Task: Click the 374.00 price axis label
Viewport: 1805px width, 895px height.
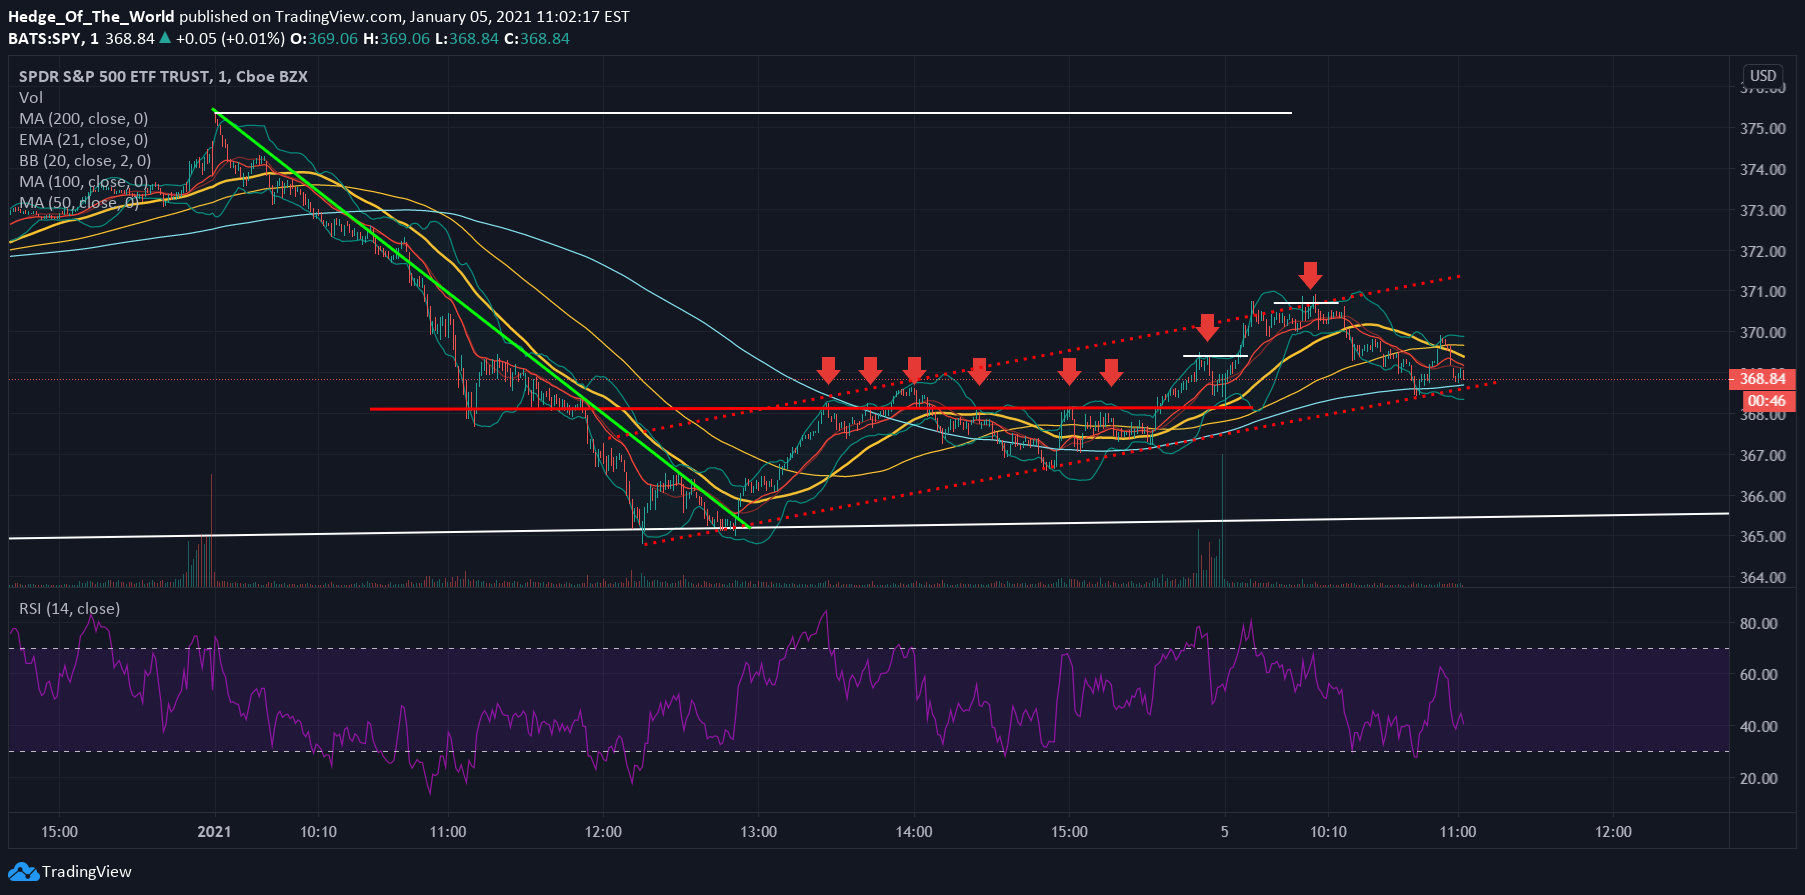Action: click(x=1762, y=169)
